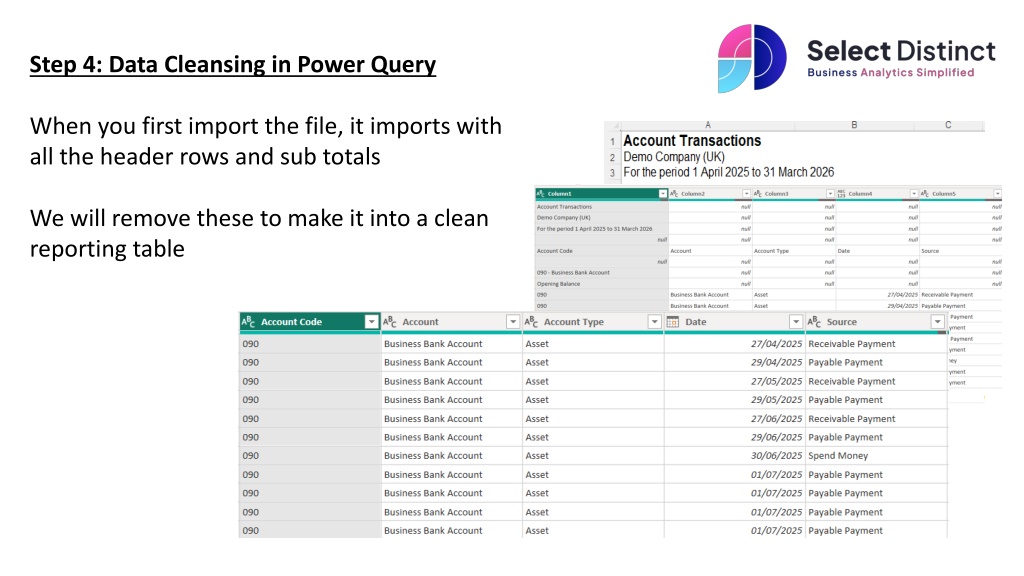Expand the Source column filter dropdown
This screenshot has height=576, width=1024.
tap(937, 322)
